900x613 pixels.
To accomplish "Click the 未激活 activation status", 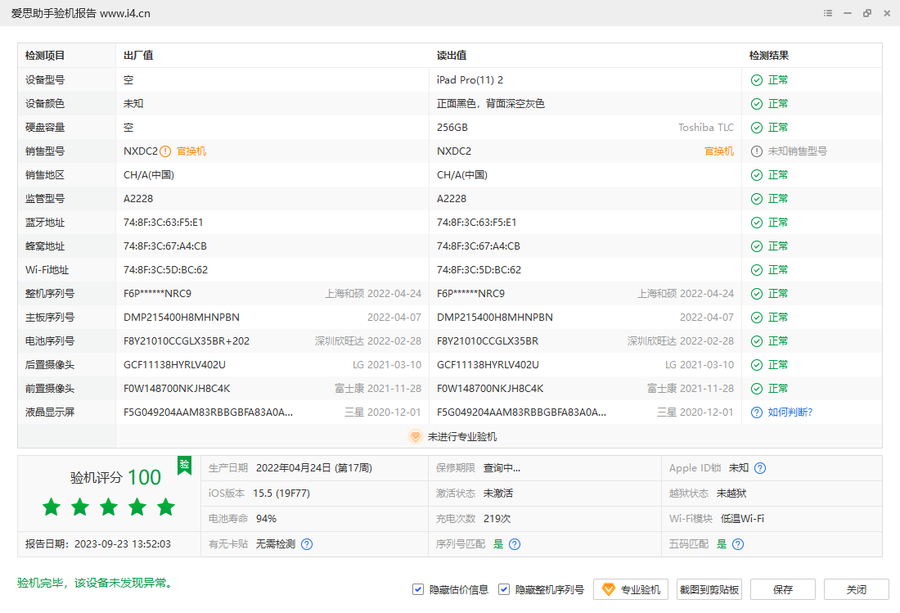I will 498,494.
